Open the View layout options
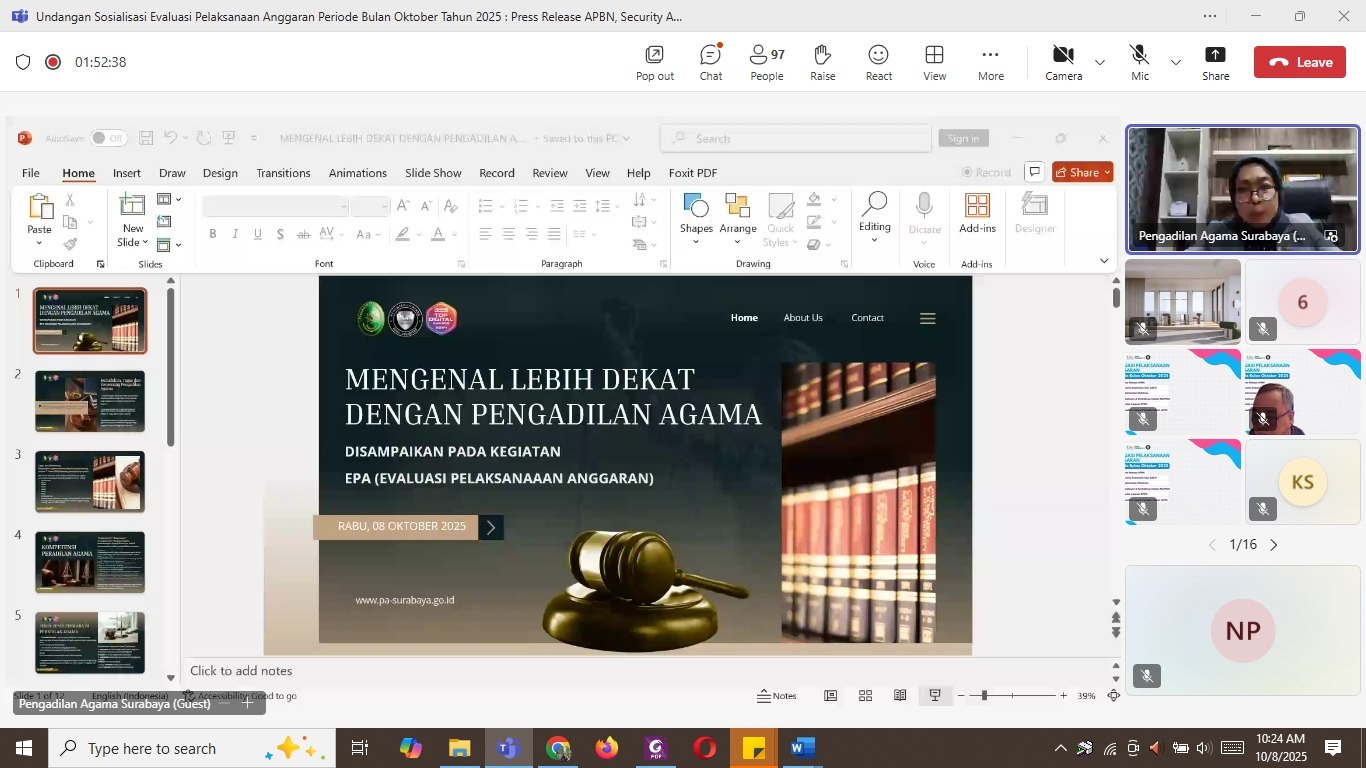 pyautogui.click(x=935, y=62)
